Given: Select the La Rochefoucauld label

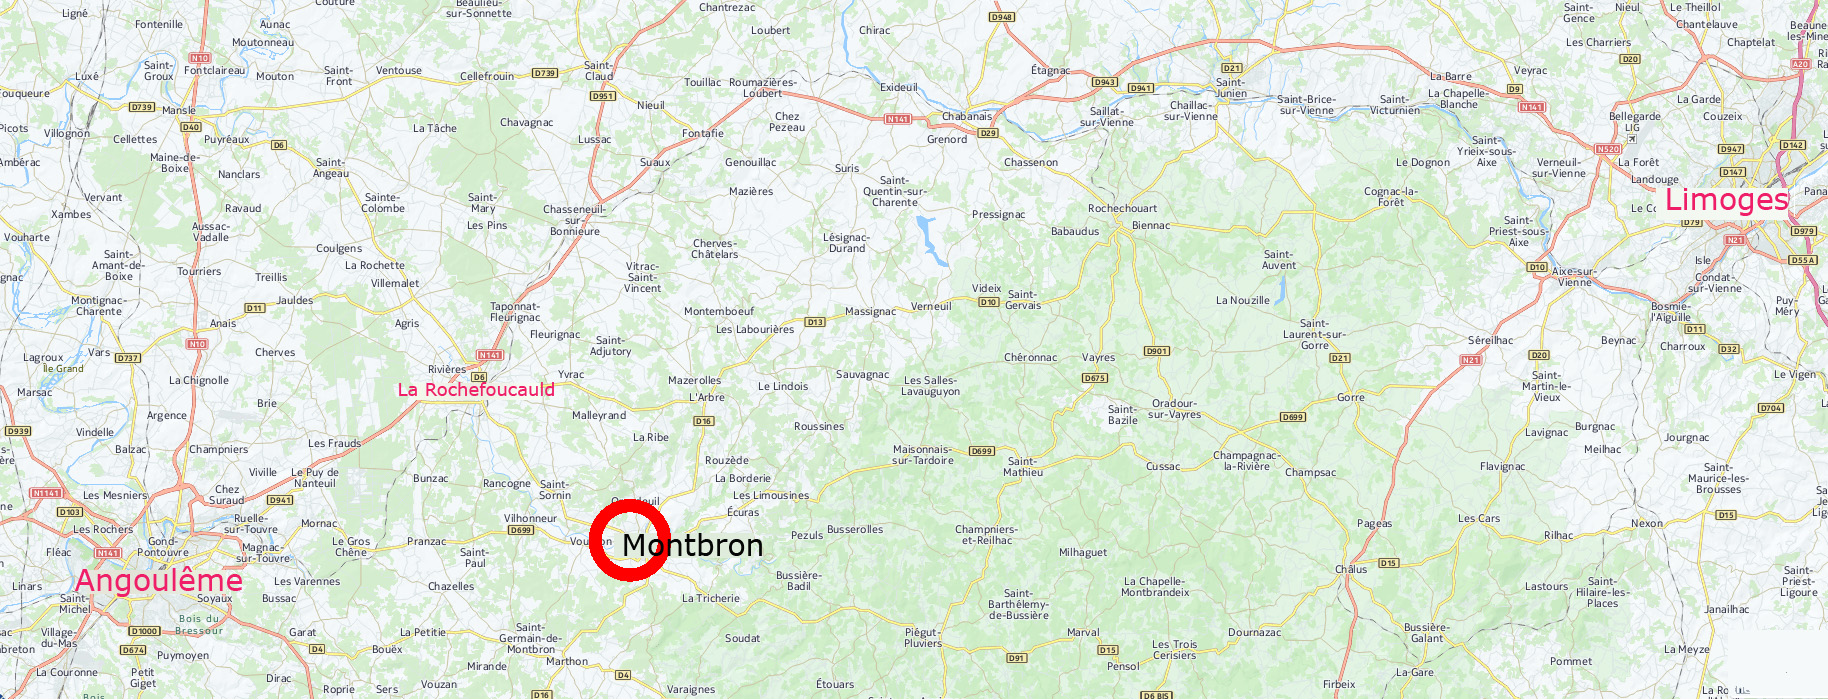Looking at the screenshot, I should pyautogui.click(x=476, y=390).
